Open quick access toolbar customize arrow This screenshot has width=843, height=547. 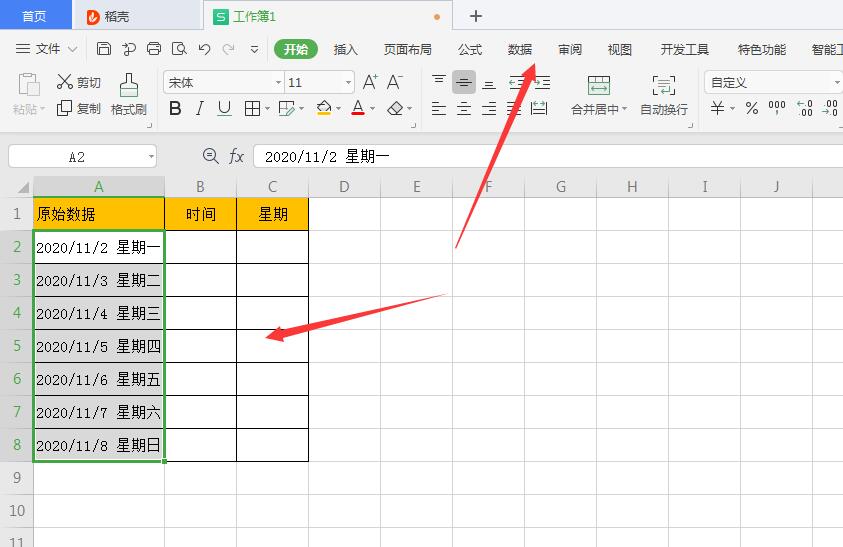254,49
